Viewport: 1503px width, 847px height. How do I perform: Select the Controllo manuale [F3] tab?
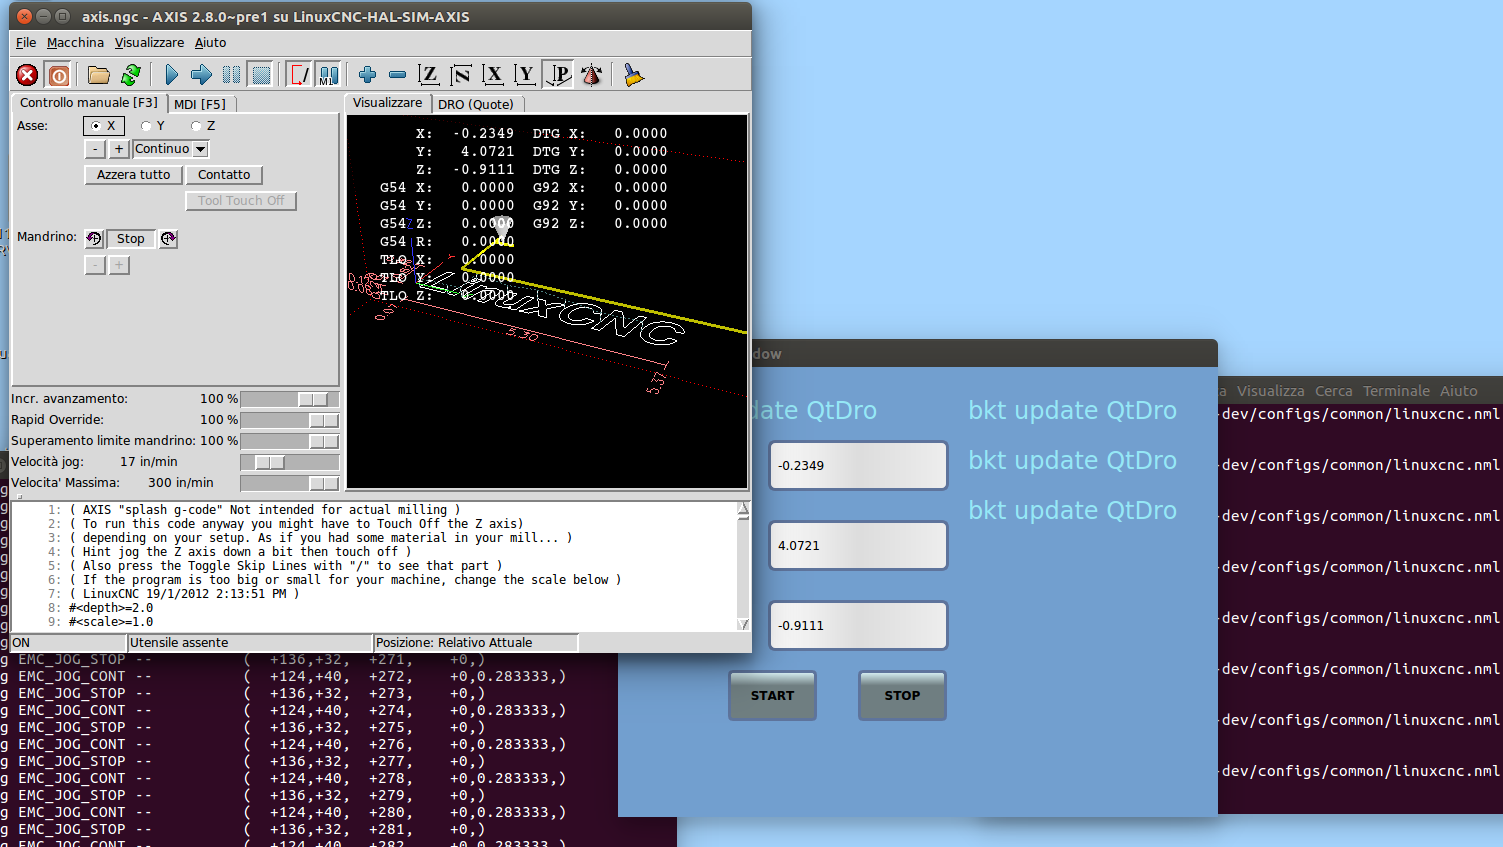(x=89, y=102)
